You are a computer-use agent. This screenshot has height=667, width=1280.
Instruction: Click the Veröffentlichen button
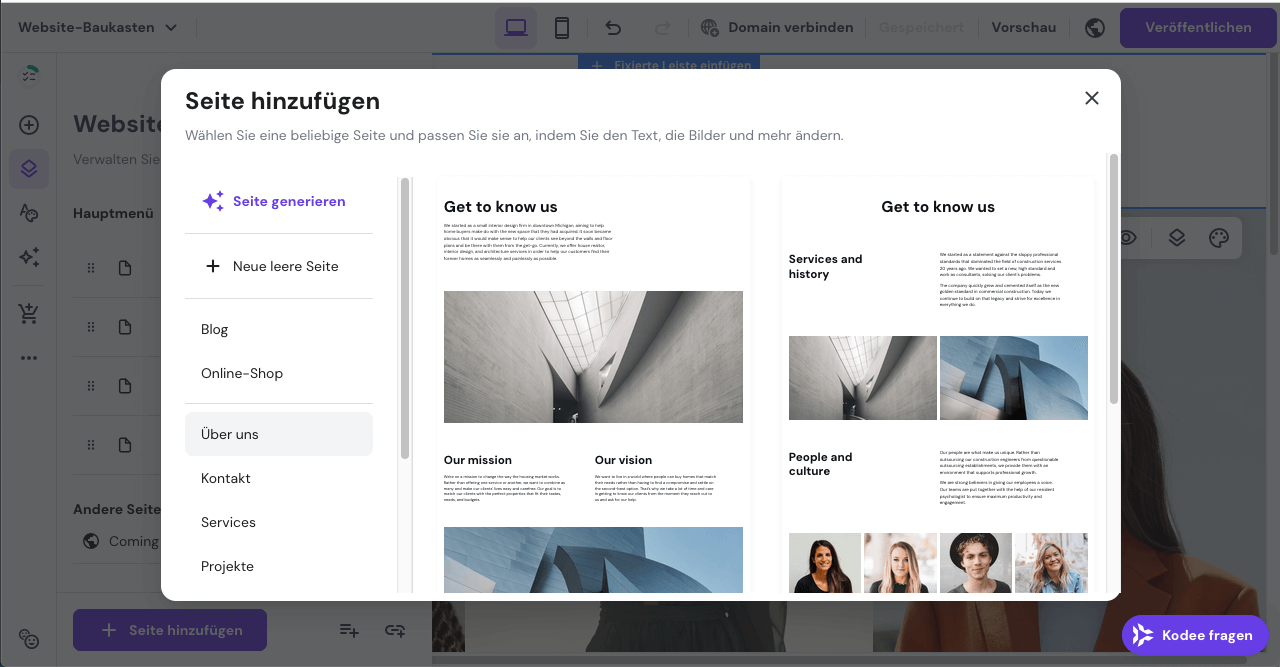point(1198,27)
